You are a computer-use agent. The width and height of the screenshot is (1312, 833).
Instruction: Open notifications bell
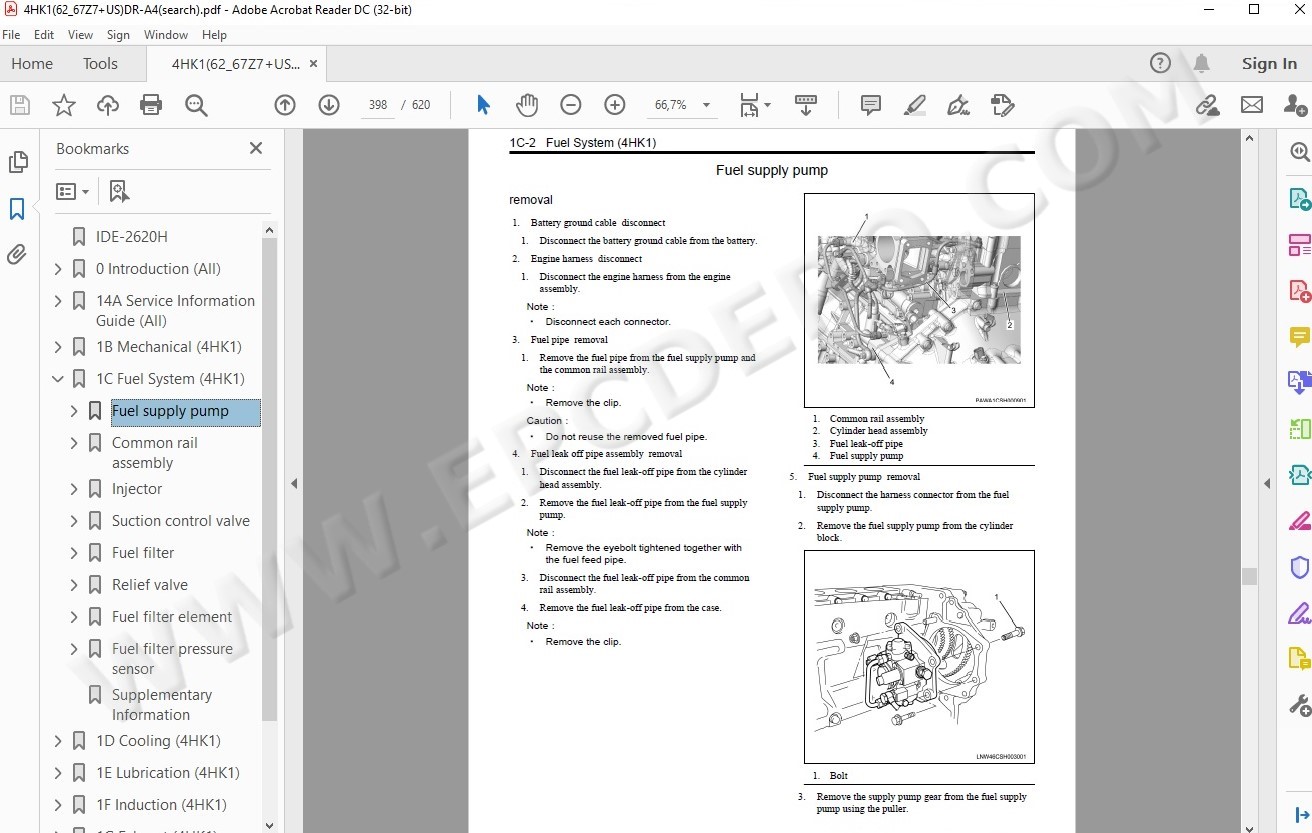pos(1202,63)
